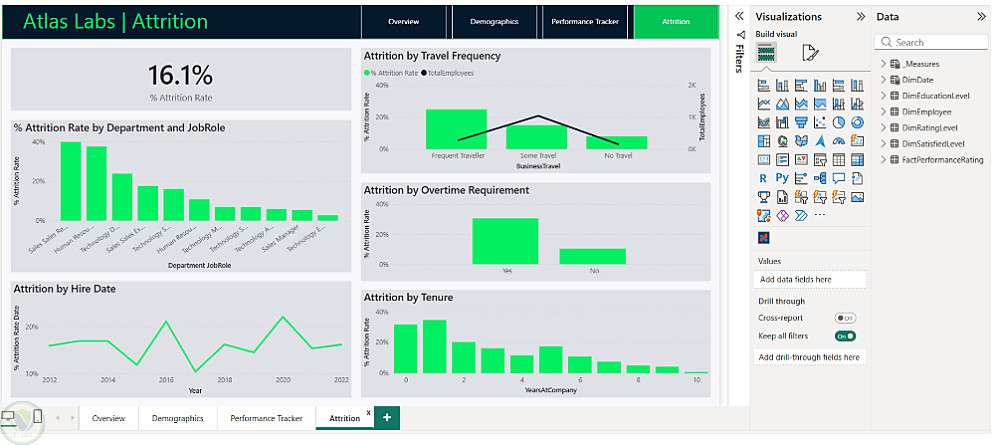
Task: Select the trophy metrics visual
Action: [x=763, y=197]
